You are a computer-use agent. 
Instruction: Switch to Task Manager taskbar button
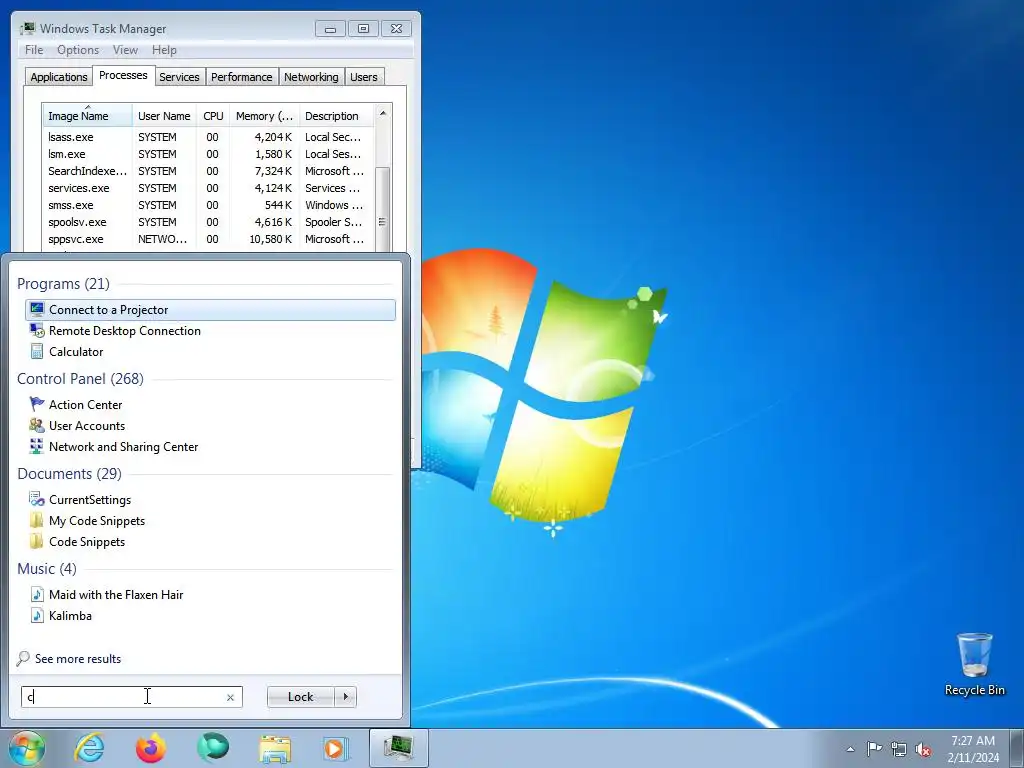point(398,748)
